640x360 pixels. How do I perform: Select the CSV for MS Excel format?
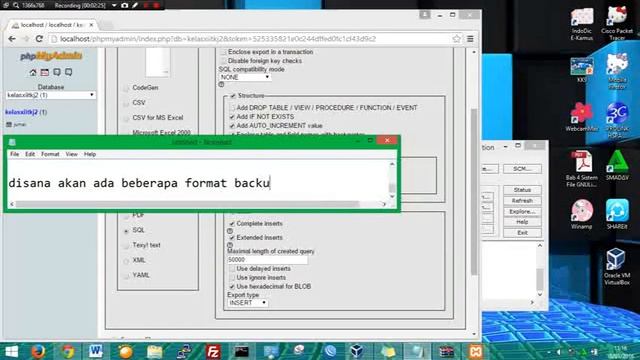(126, 118)
